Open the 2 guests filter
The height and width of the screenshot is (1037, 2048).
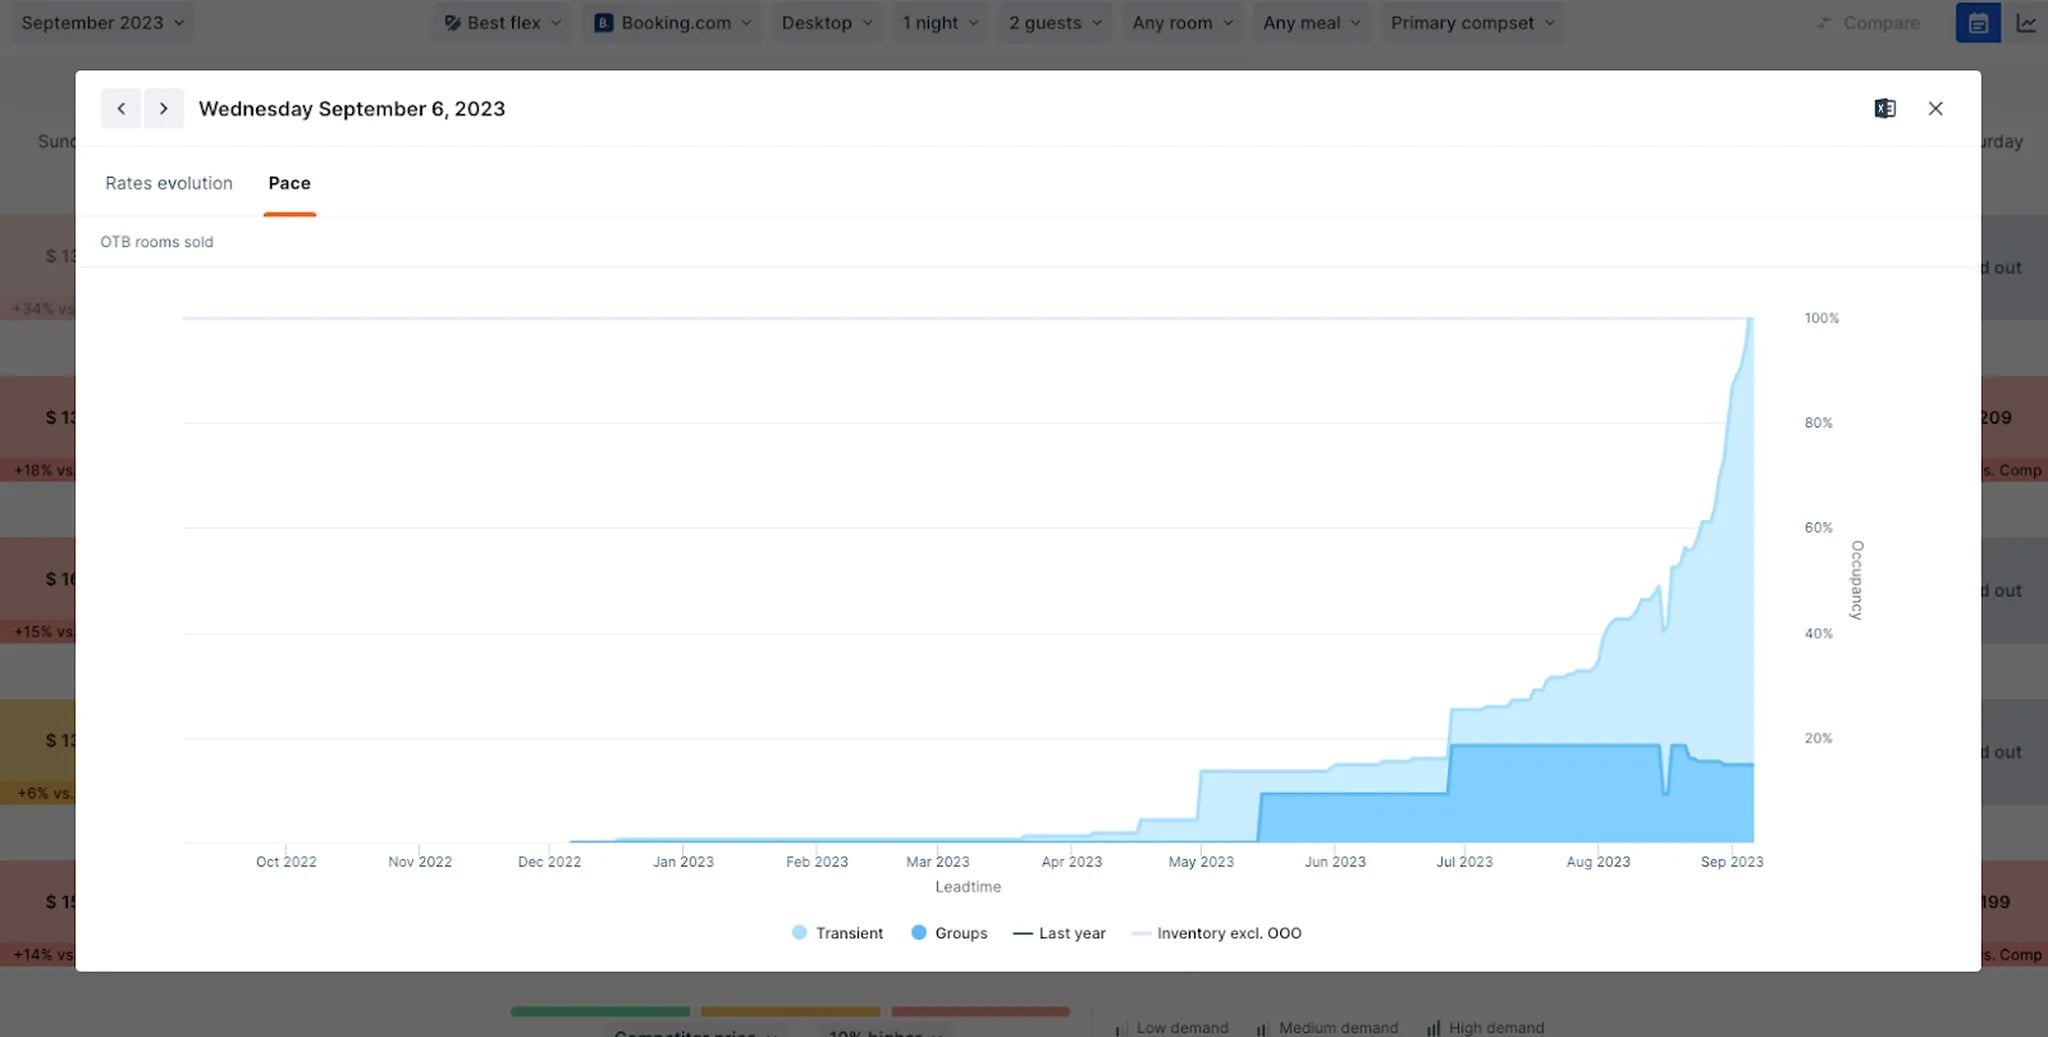tap(1052, 22)
